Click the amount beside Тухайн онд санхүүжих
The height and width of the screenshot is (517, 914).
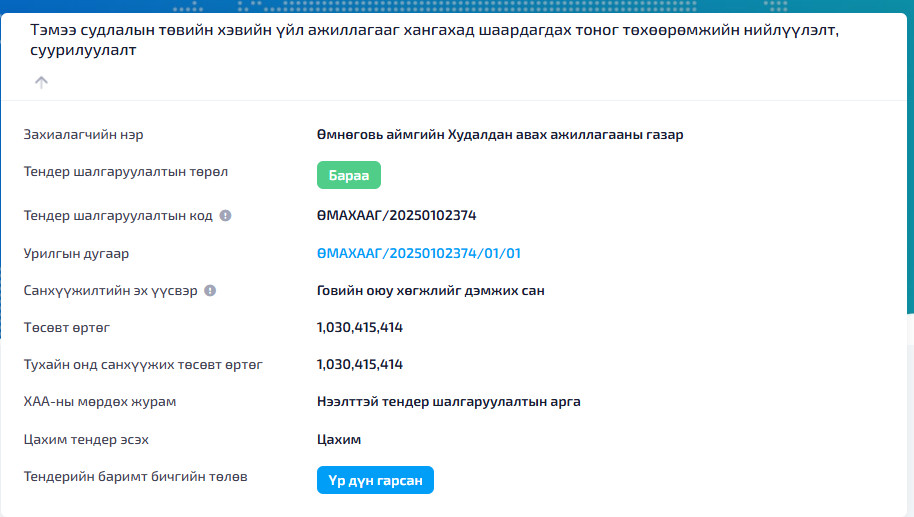coord(359,364)
